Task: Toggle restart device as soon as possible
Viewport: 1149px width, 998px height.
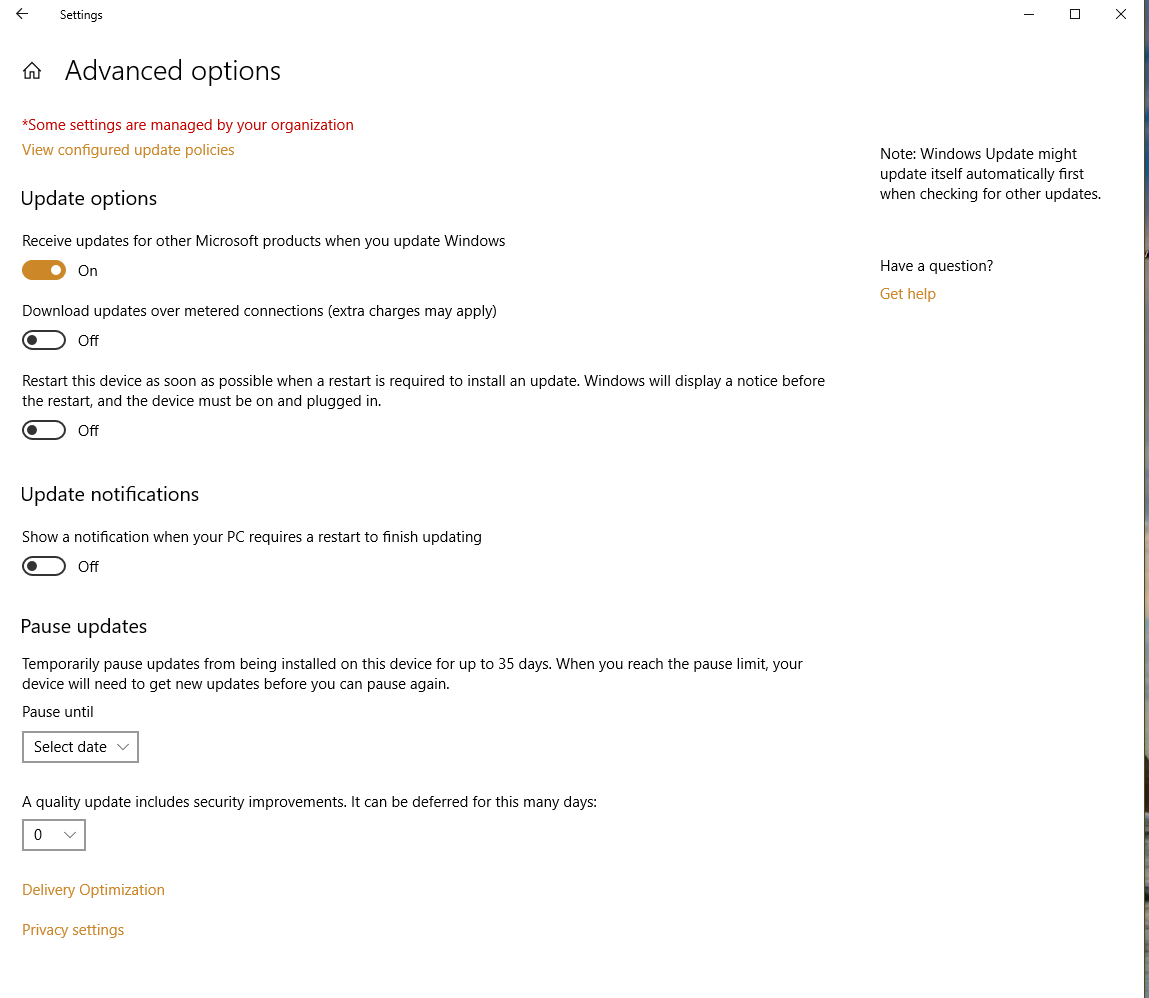Action: pos(44,430)
